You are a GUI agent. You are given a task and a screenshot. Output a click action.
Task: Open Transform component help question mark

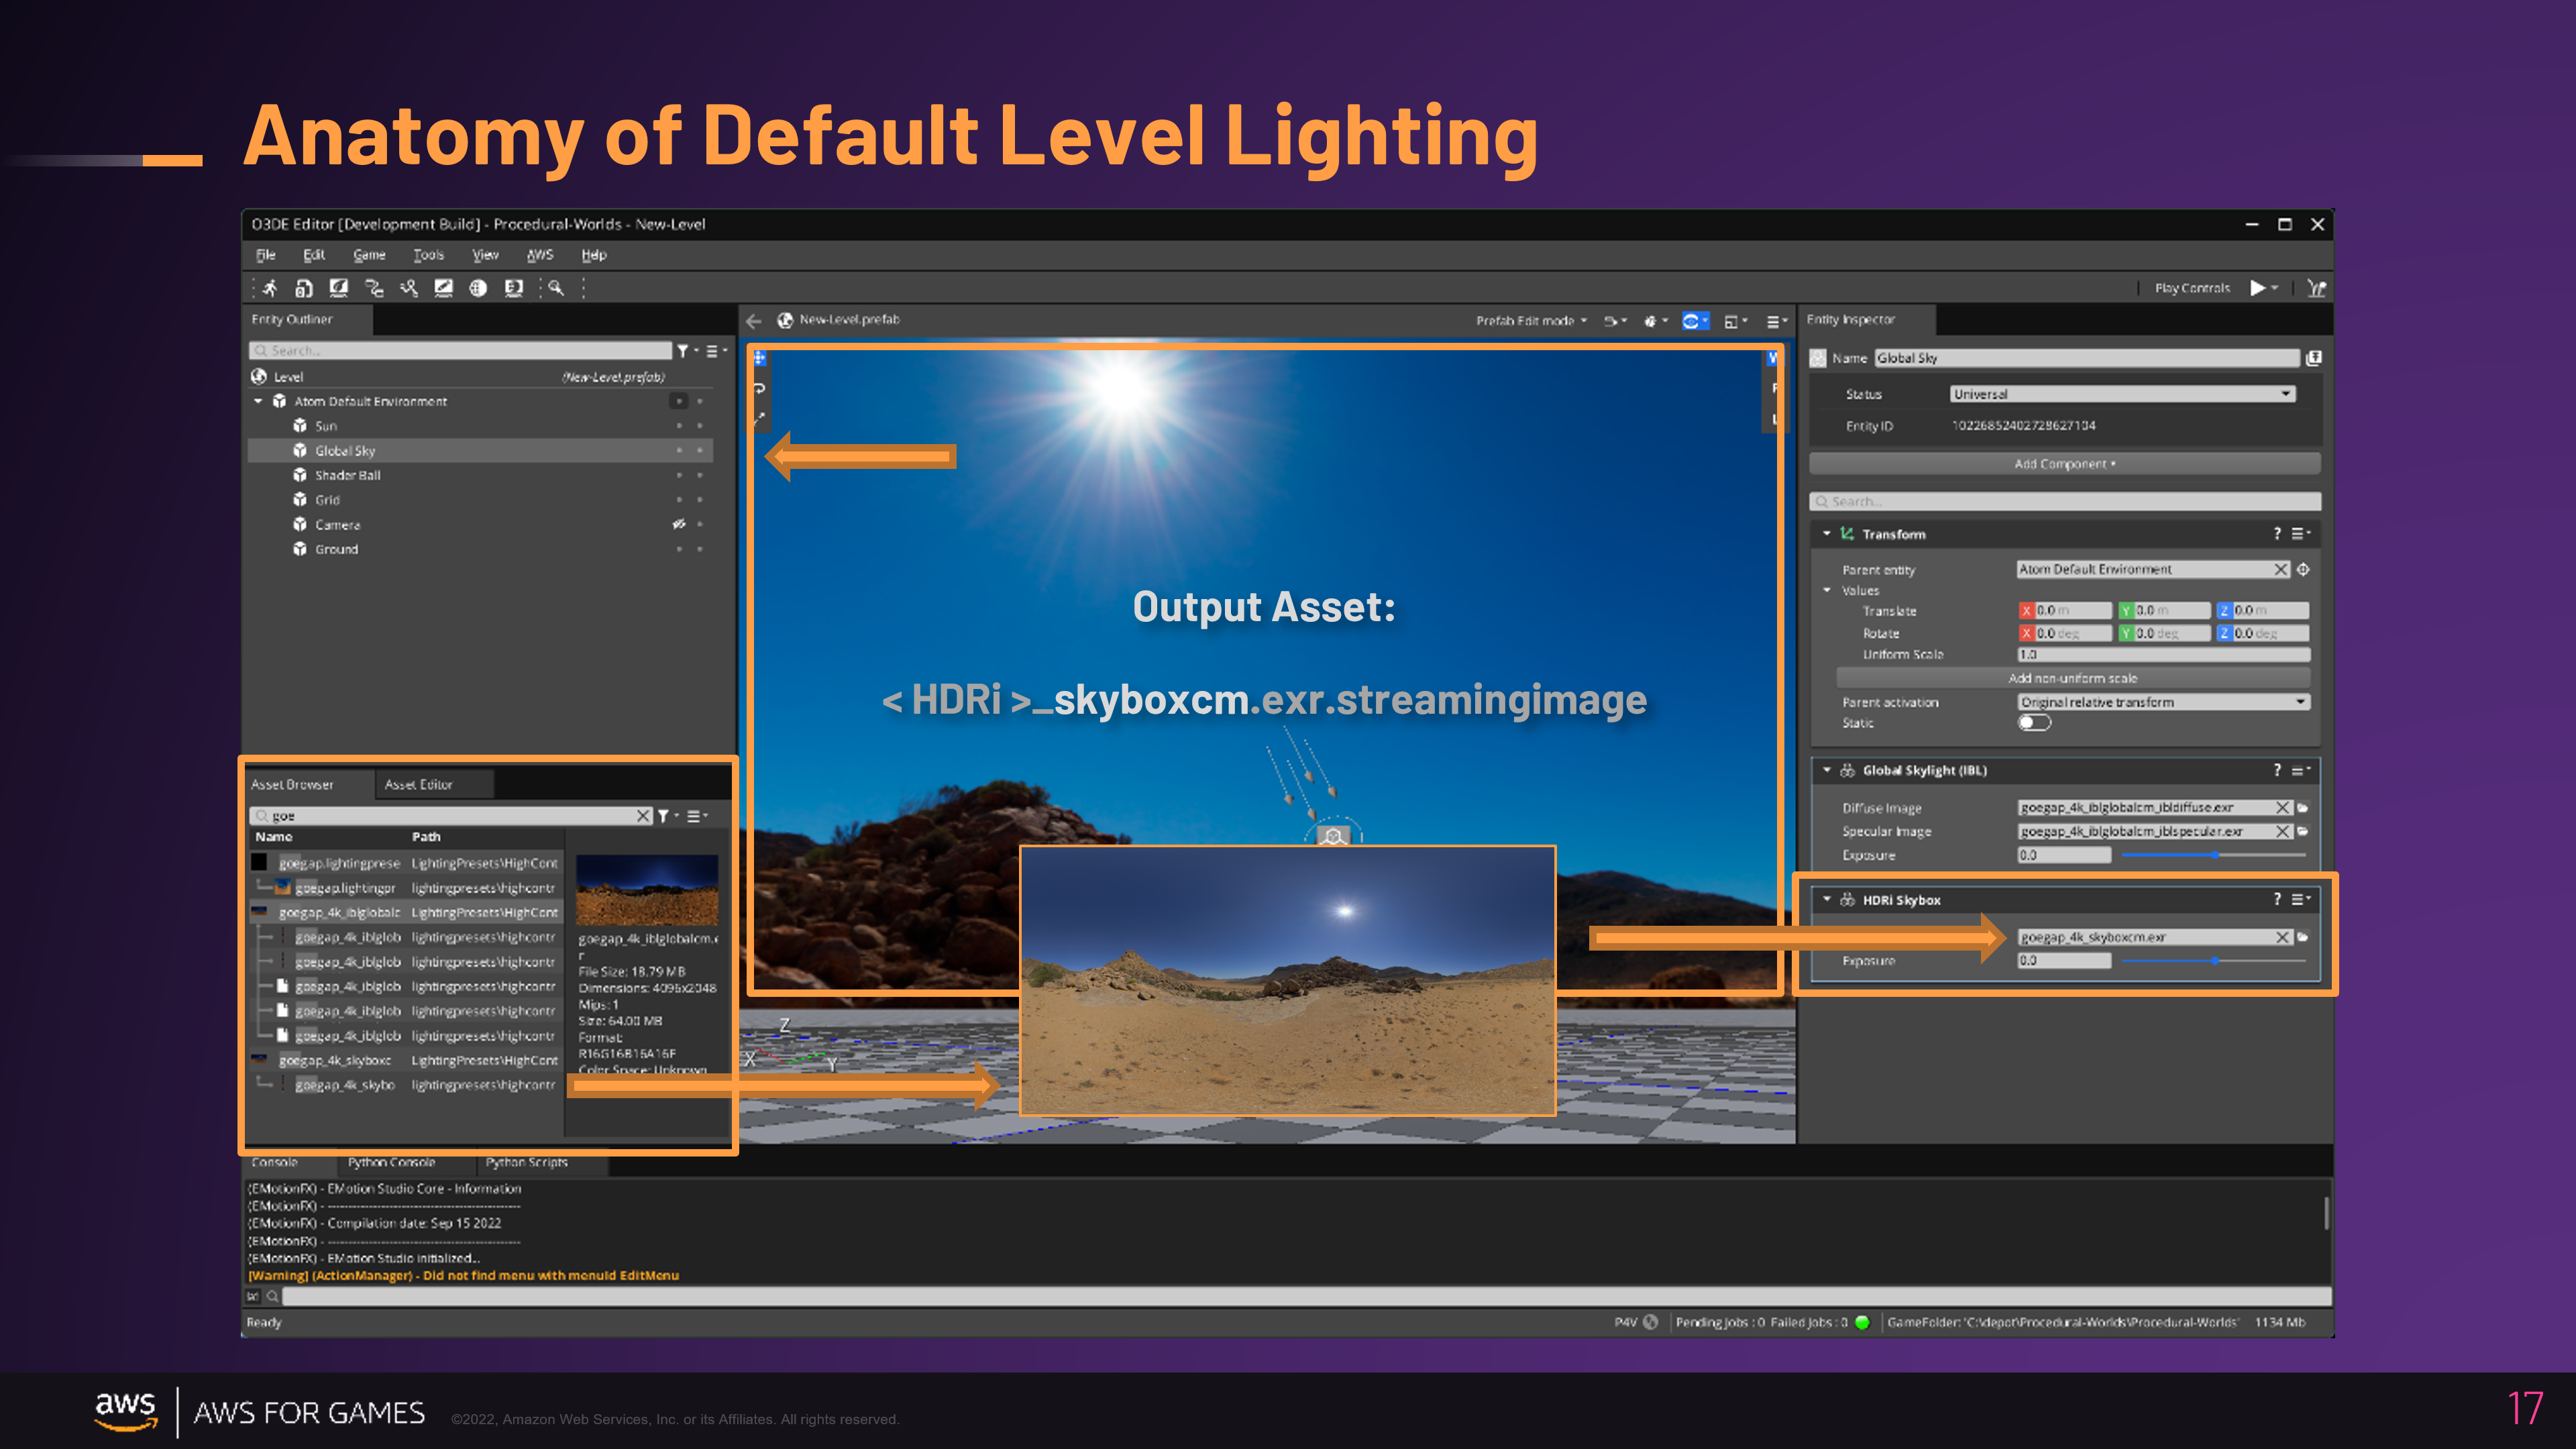tap(2277, 534)
